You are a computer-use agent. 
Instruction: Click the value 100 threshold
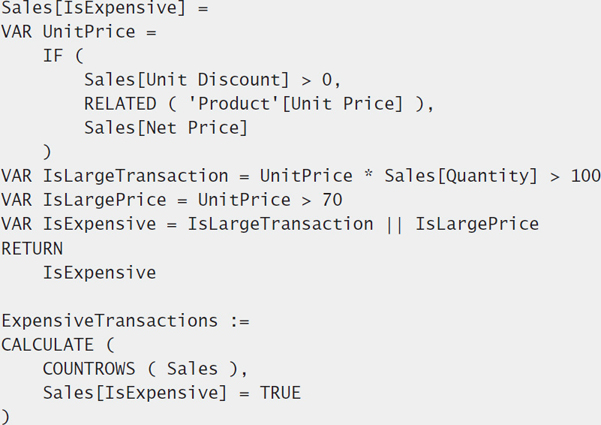tap(586, 176)
